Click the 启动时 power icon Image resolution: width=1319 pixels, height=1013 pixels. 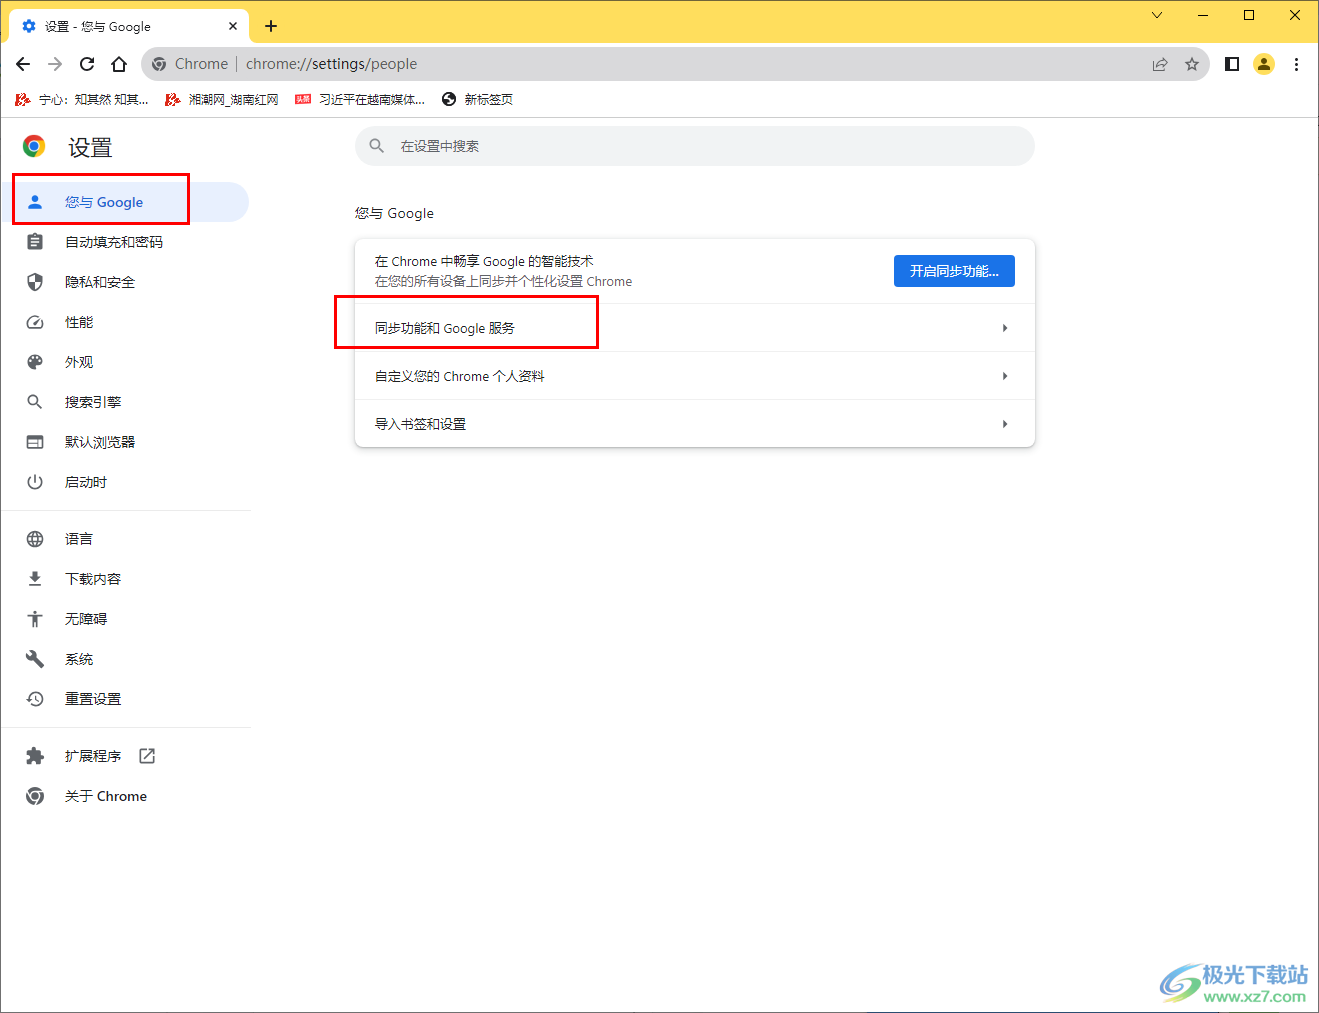(x=35, y=482)
